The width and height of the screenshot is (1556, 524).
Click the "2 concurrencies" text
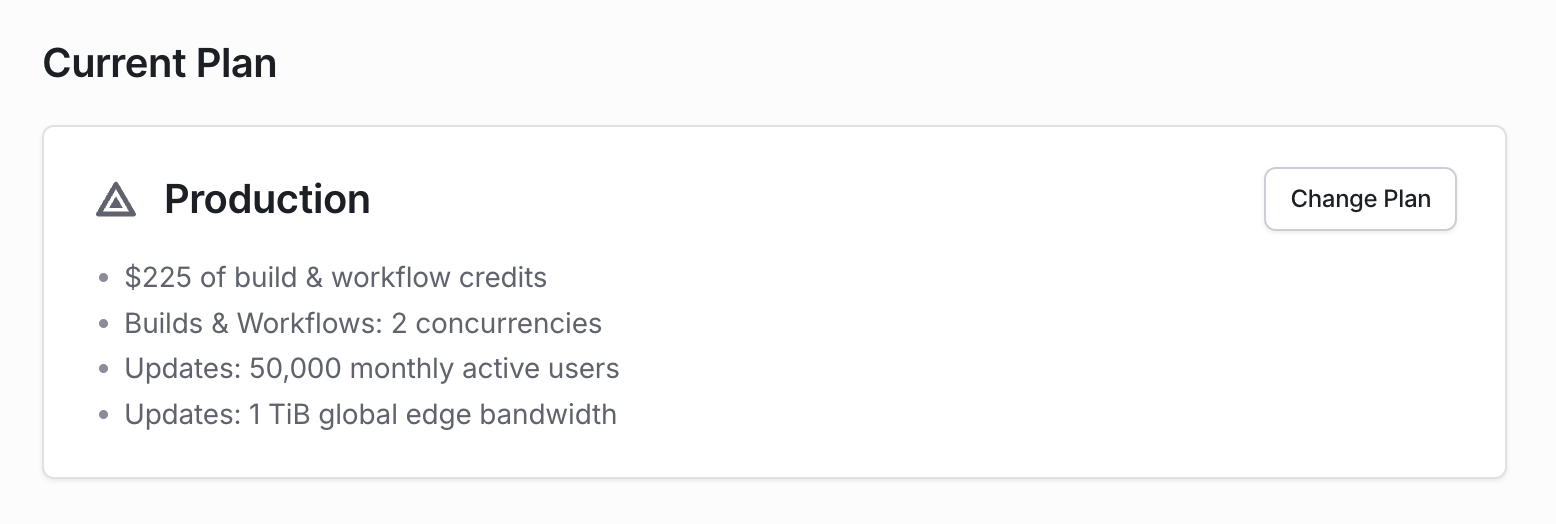point(508,323)
